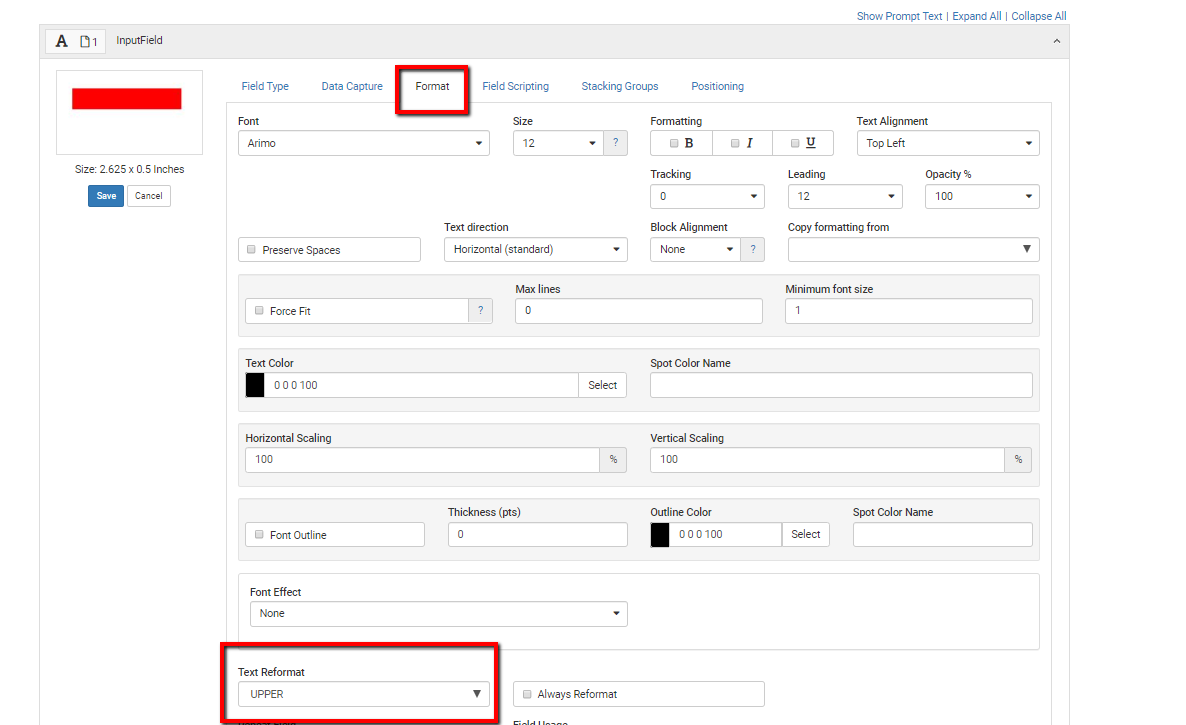
Task: Click the Vertical Scaling percent addon
Action: click(1018, 460)
